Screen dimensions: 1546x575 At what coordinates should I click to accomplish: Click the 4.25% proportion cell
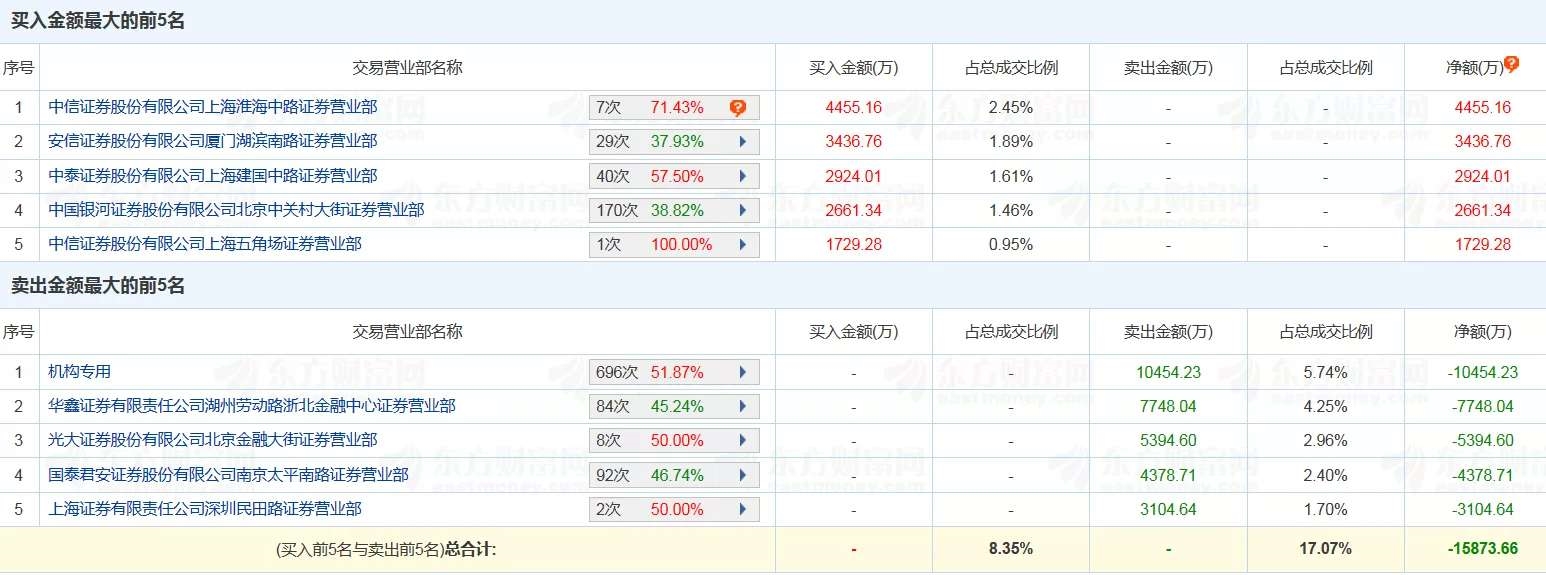(1325, 406)
